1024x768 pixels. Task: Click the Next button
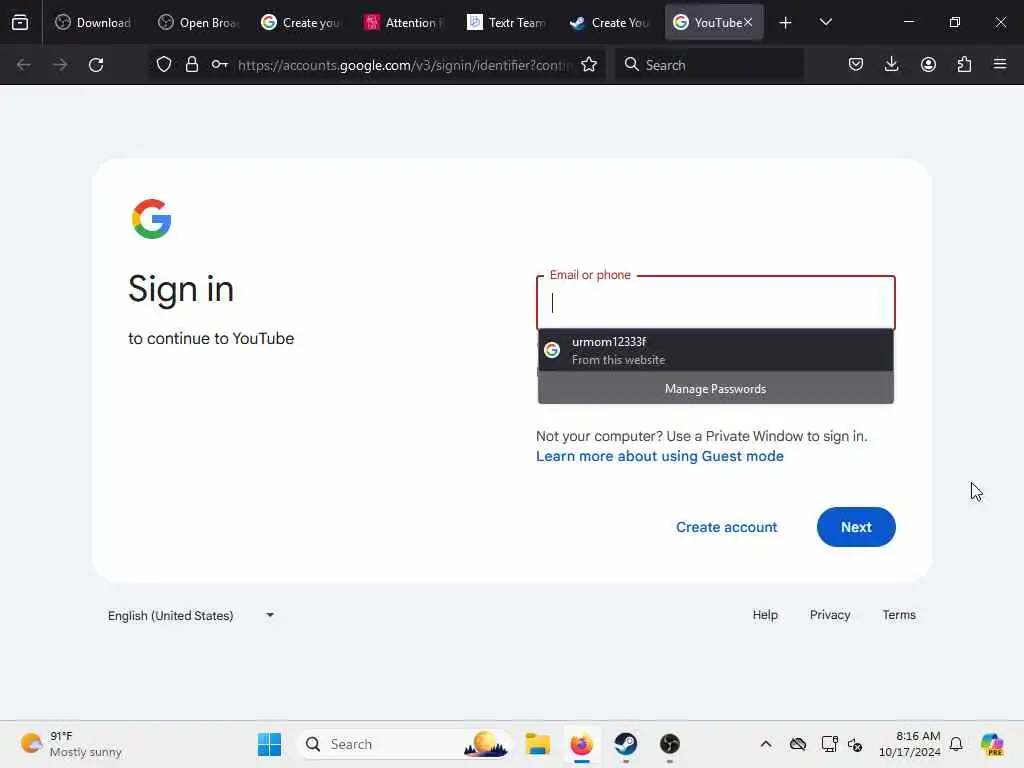[856, 527]
